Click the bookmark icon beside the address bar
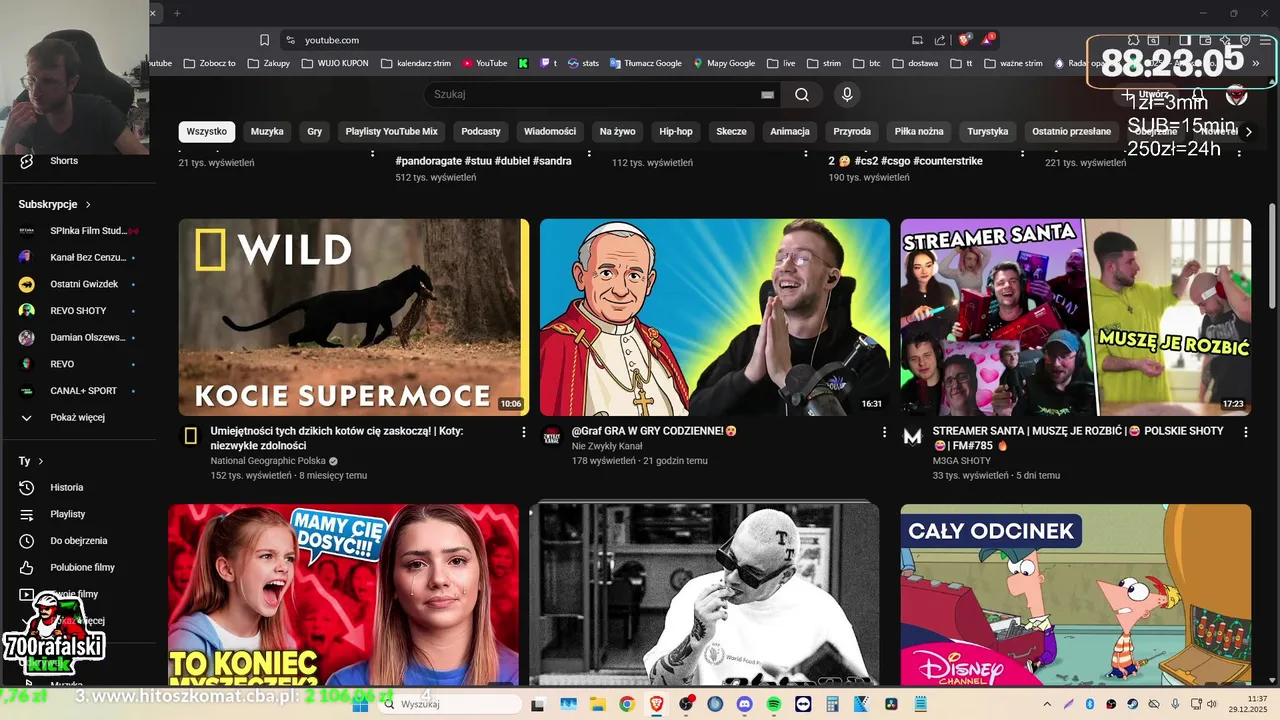The image size is (1280, 720). coord(264,40)
